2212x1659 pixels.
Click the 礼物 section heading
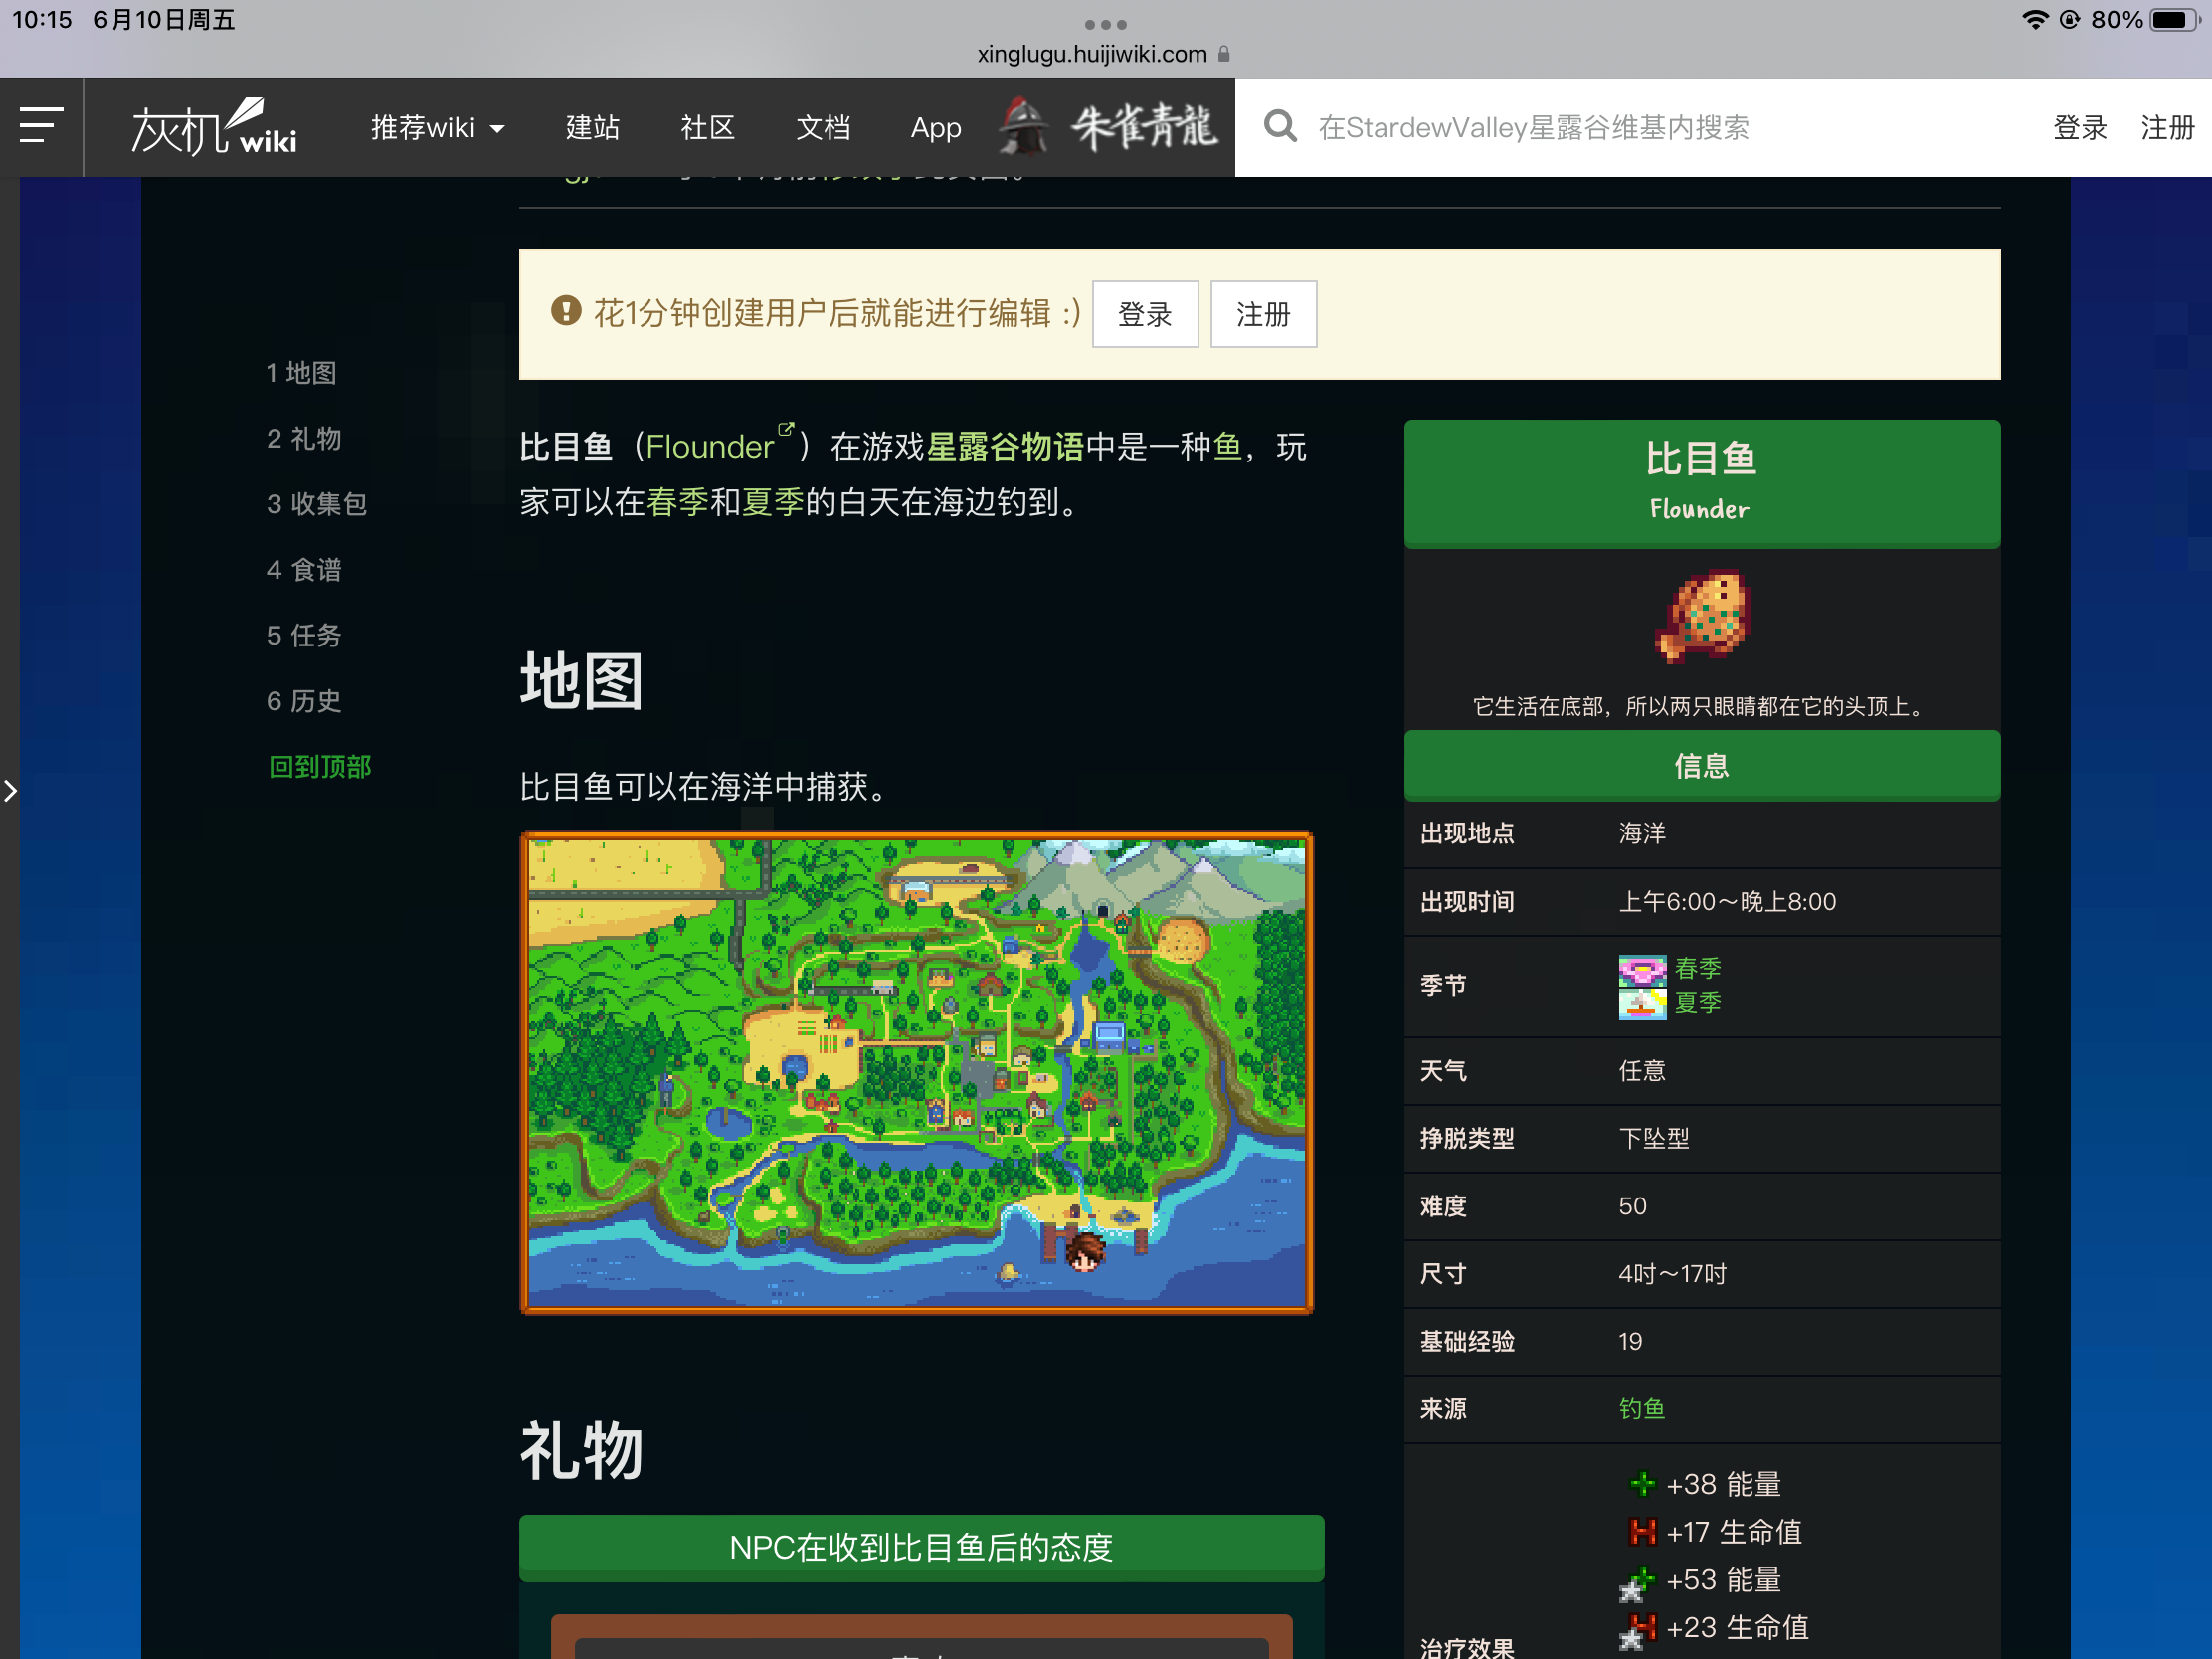tap(581, 1451)
